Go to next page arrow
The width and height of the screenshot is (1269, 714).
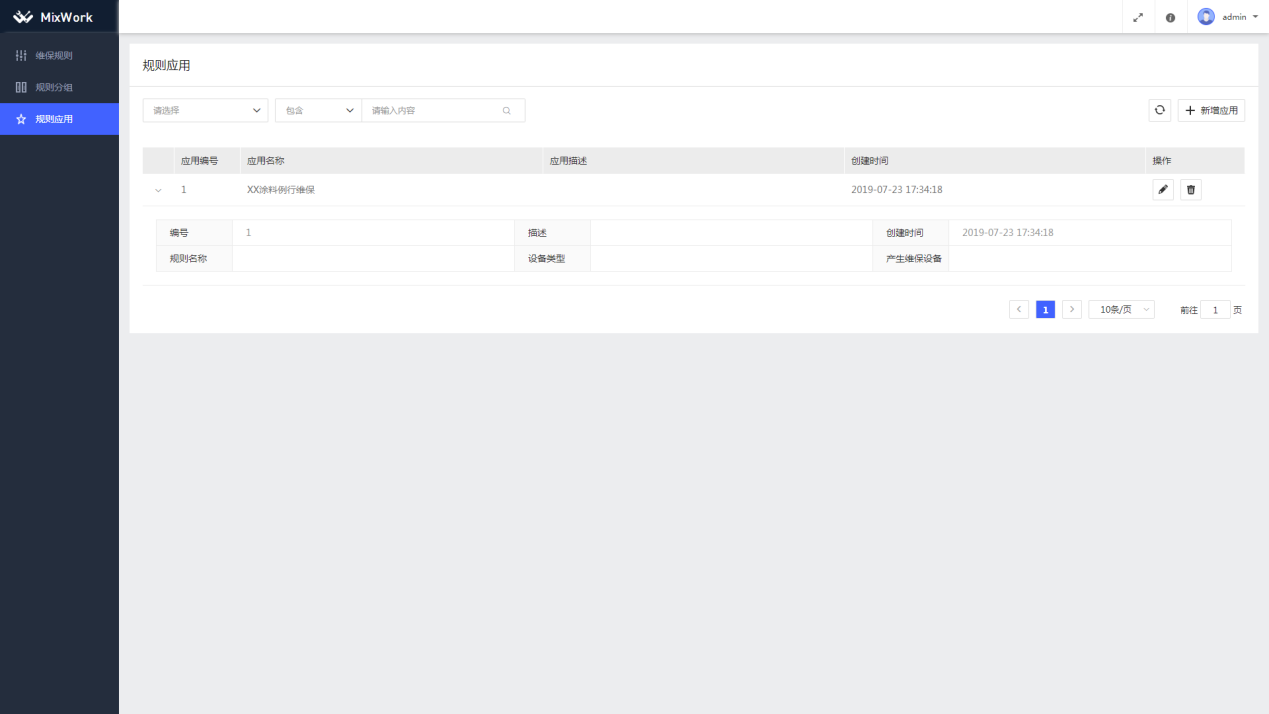coord(1071,310)
